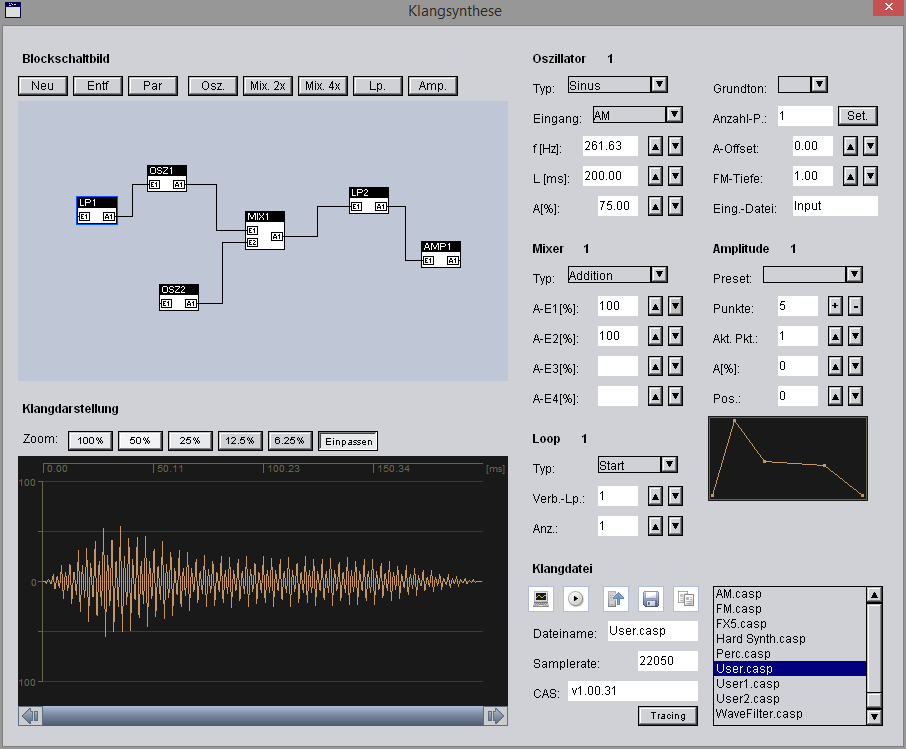Set the zoom to 50%

click(x=139, y=441)
